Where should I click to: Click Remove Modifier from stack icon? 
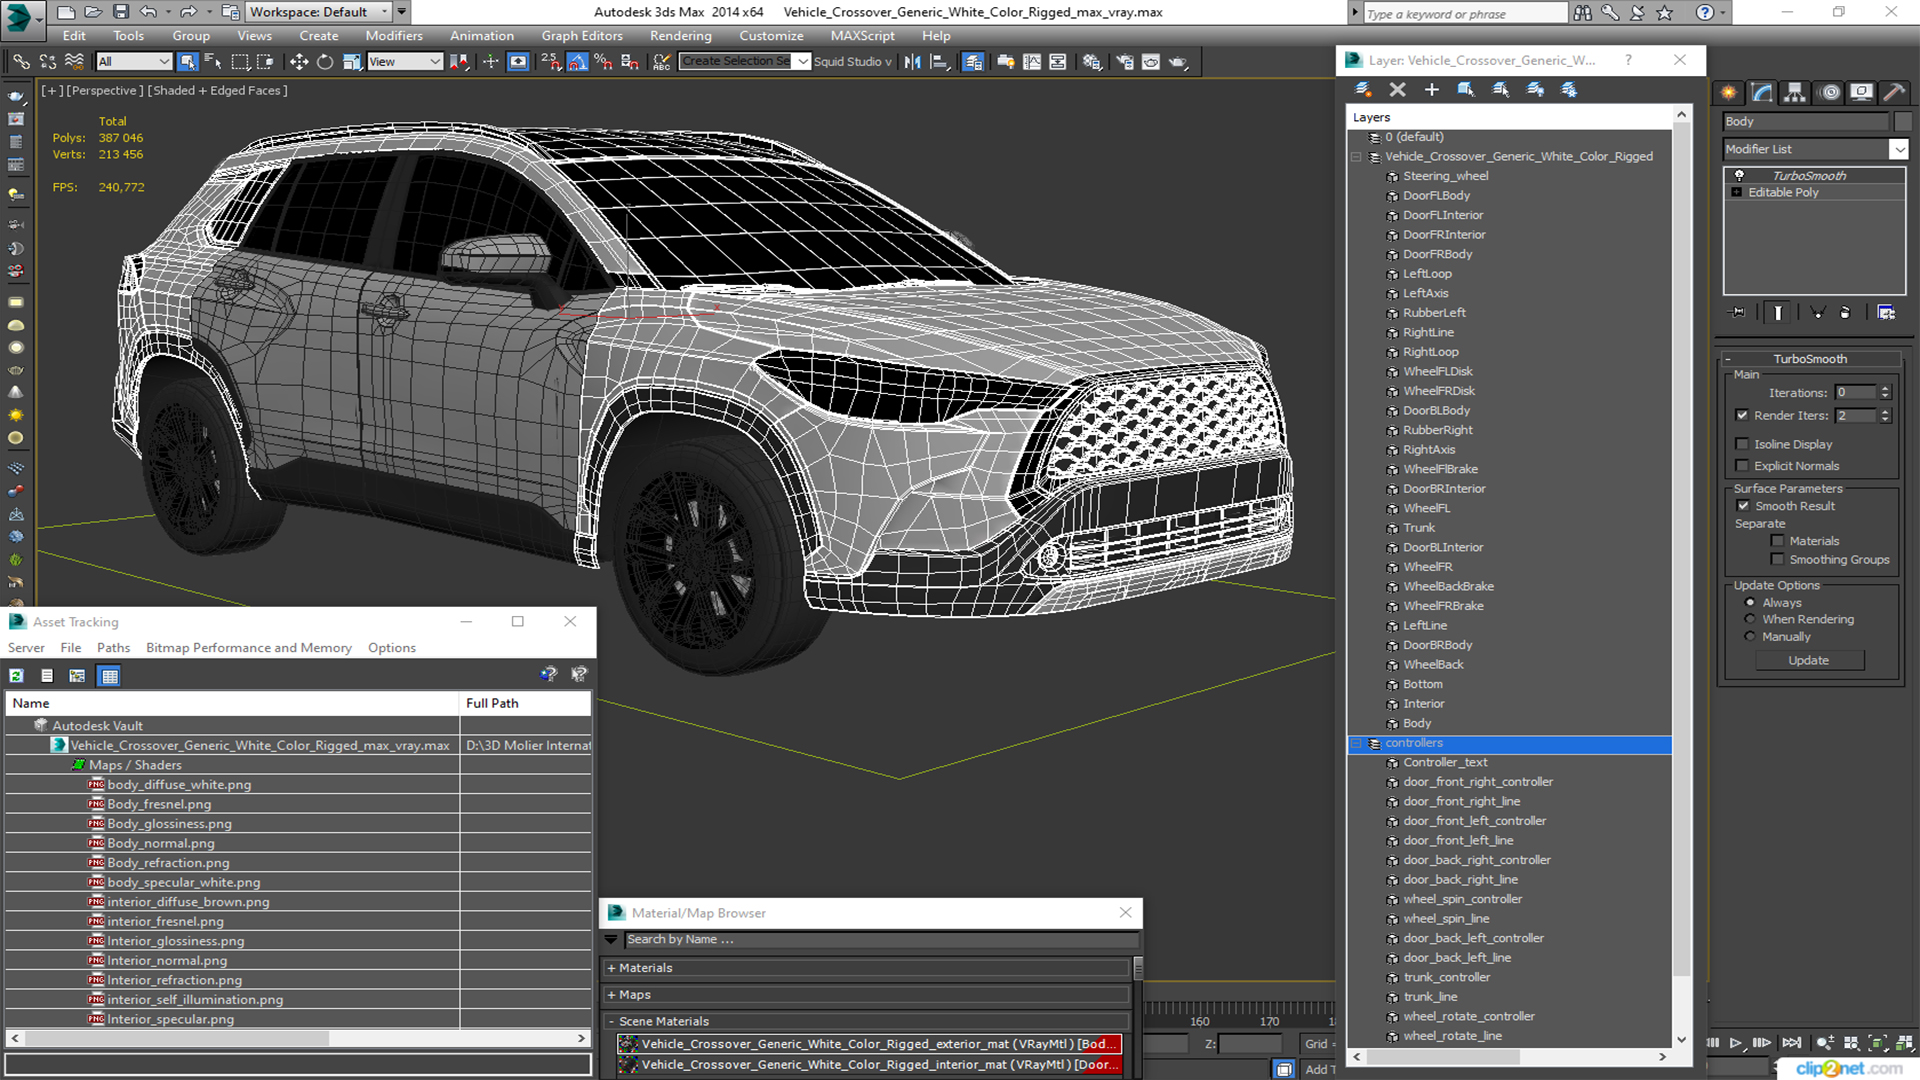coord(1845,313)
